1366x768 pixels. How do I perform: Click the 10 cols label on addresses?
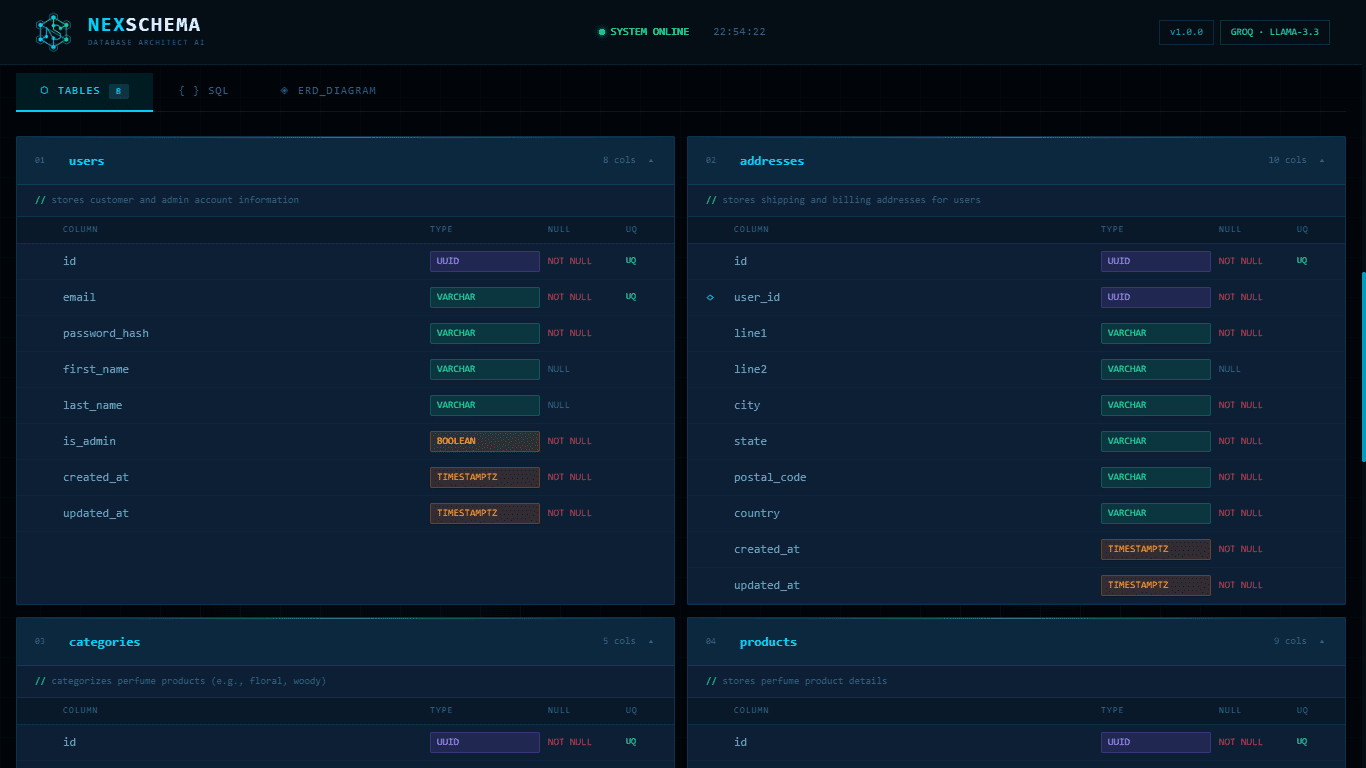click(x=1287, y=161)
